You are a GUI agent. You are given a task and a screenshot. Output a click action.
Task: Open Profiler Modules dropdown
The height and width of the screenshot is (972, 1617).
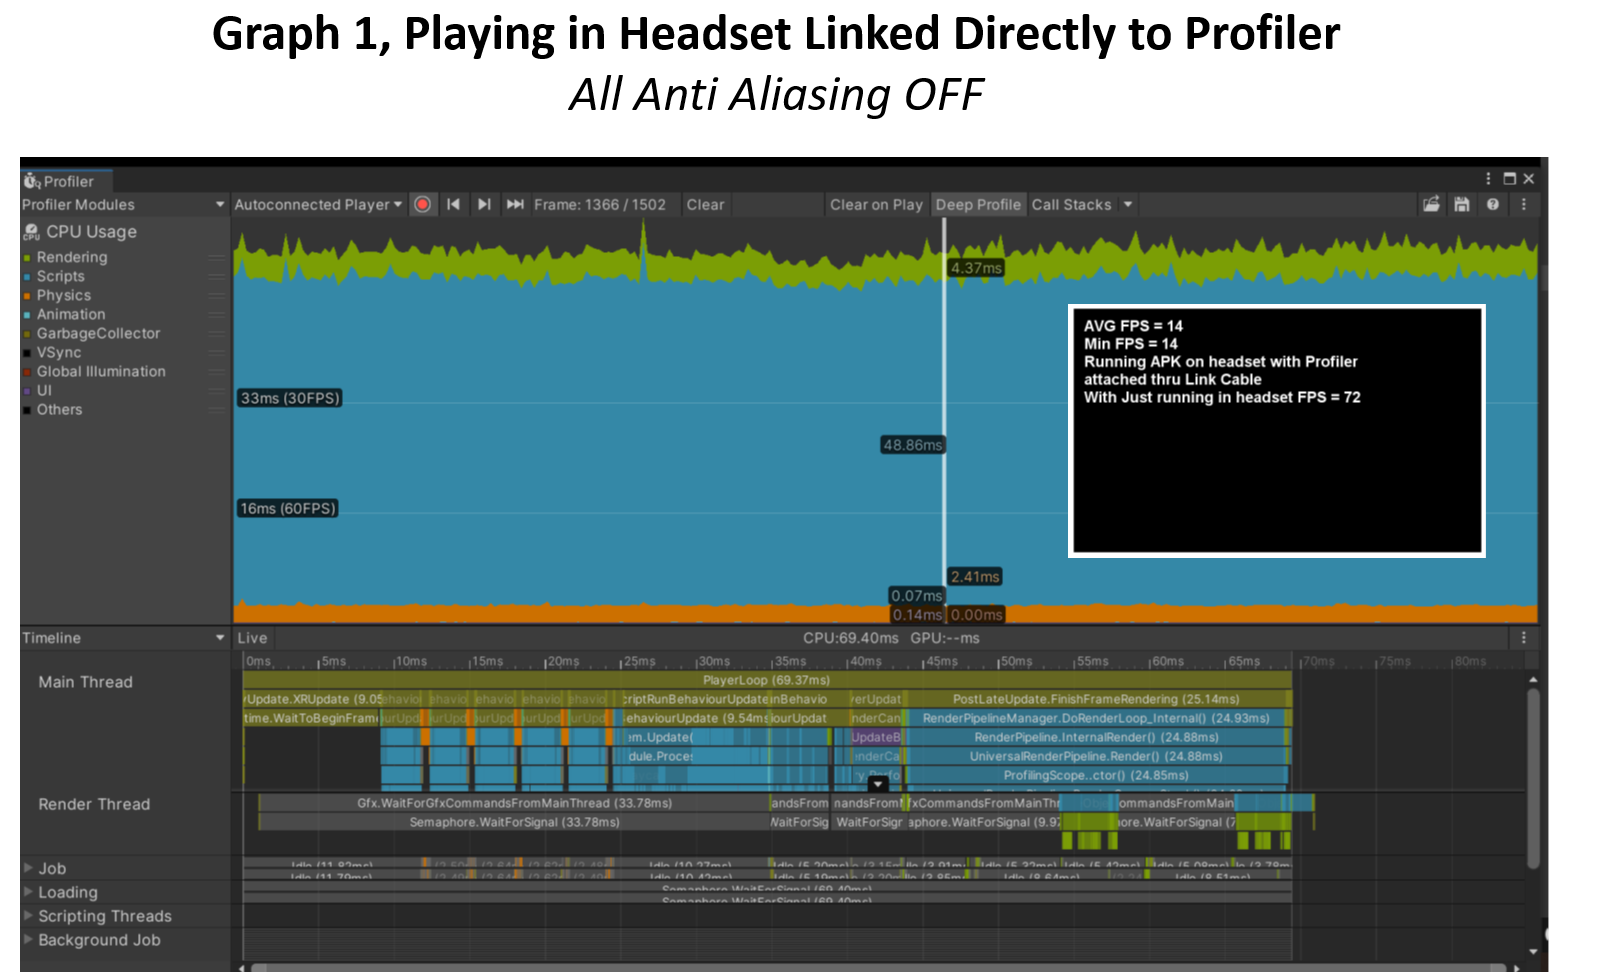(x=124, y=204)
